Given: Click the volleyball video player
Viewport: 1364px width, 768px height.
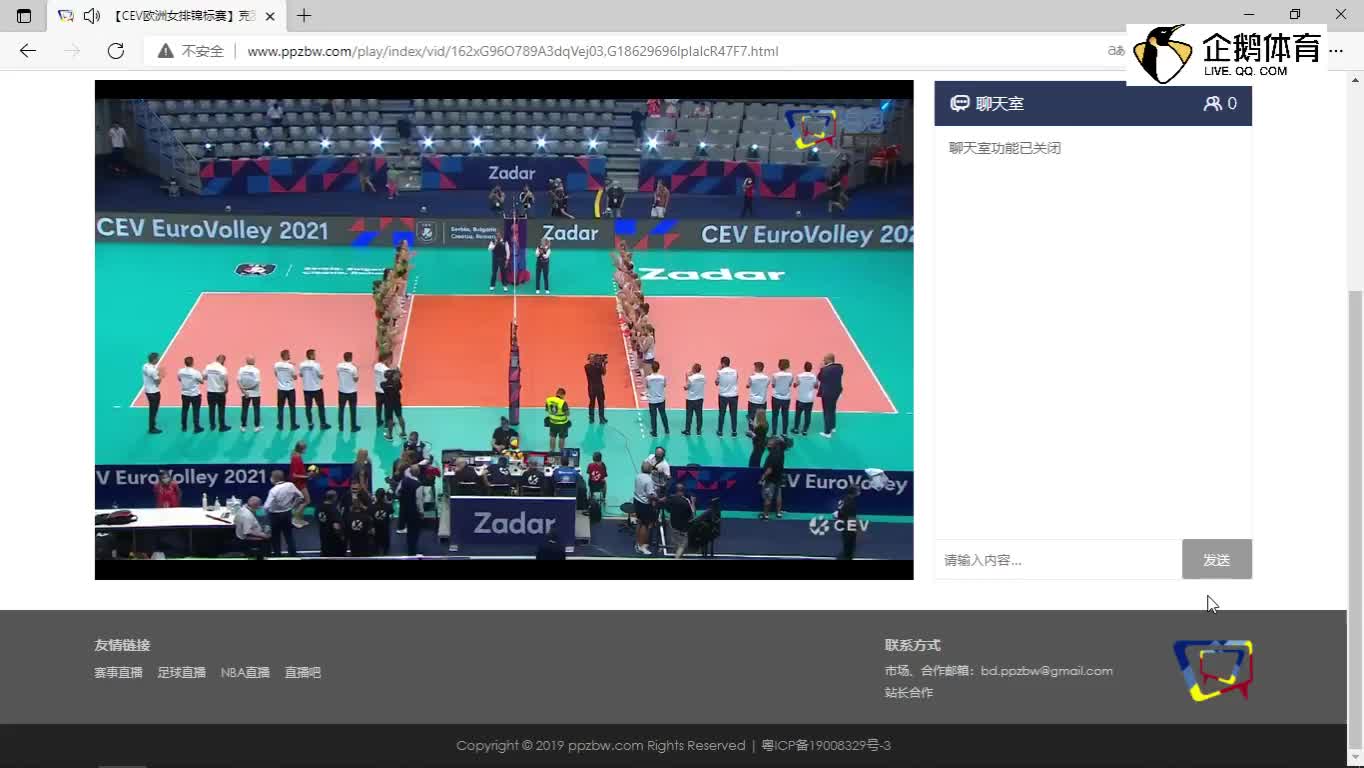Looking at the screenshot, I should click(504, 330).
